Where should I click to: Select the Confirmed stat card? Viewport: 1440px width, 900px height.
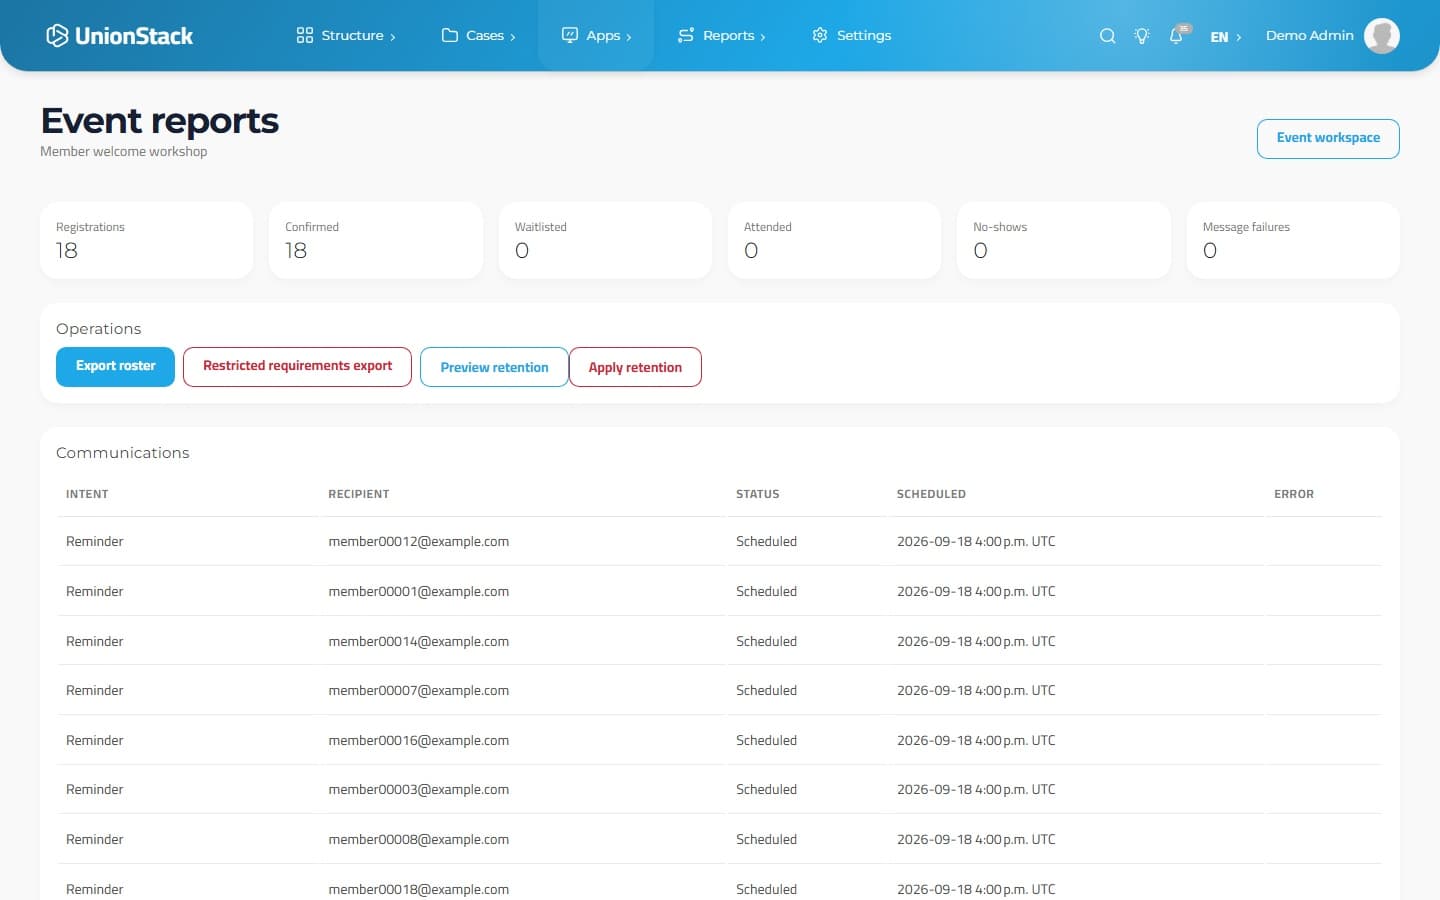coord(376,240)
